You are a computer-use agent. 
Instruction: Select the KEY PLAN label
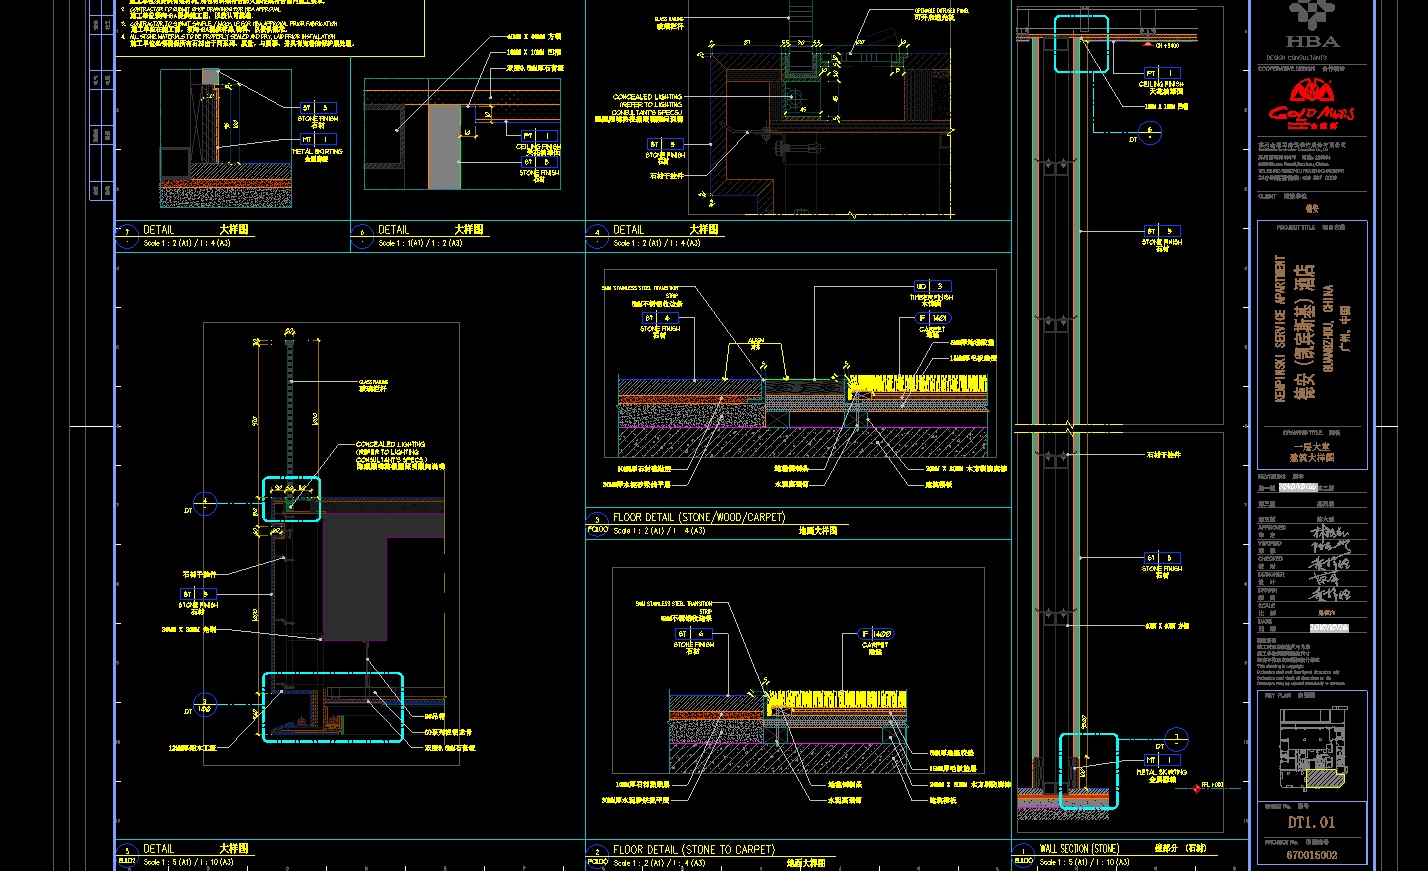1277,694
